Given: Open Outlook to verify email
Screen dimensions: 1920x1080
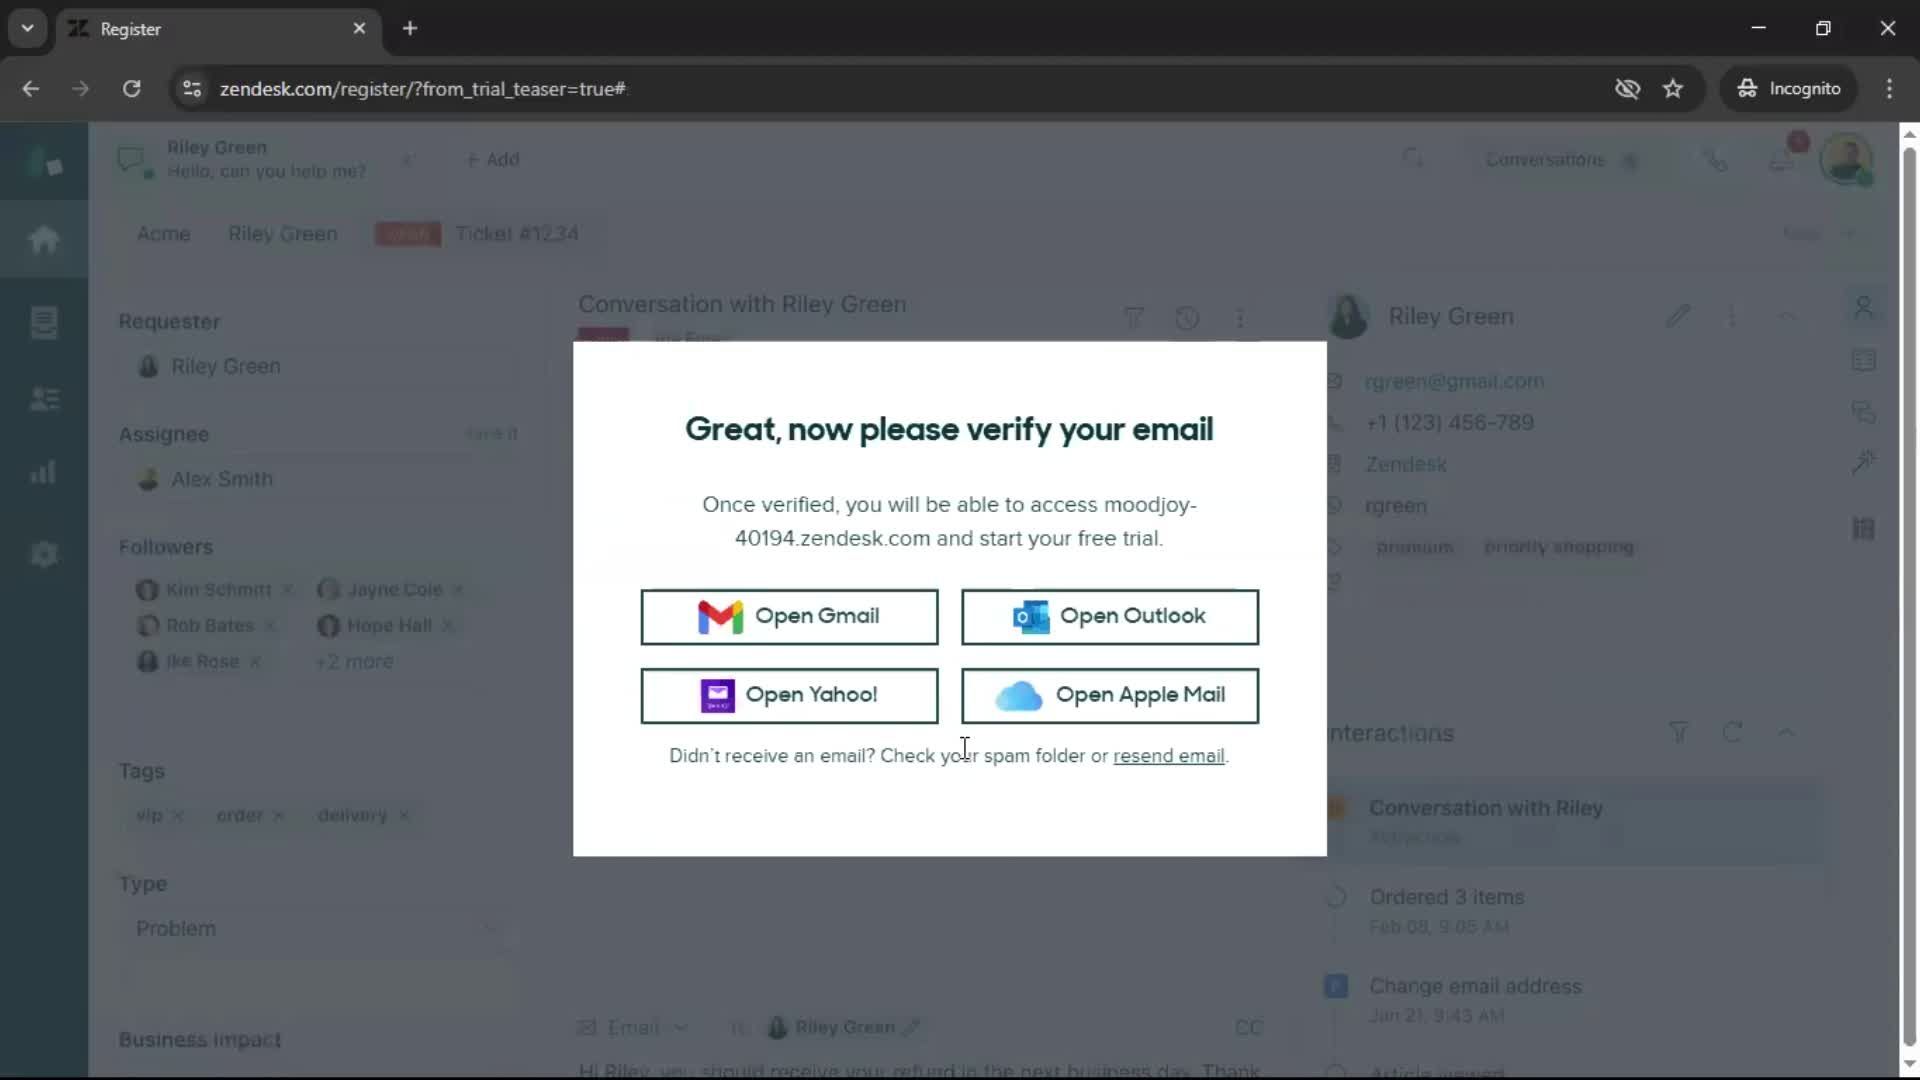Looking at the screenshot, I should click(x=1110, y=617).
